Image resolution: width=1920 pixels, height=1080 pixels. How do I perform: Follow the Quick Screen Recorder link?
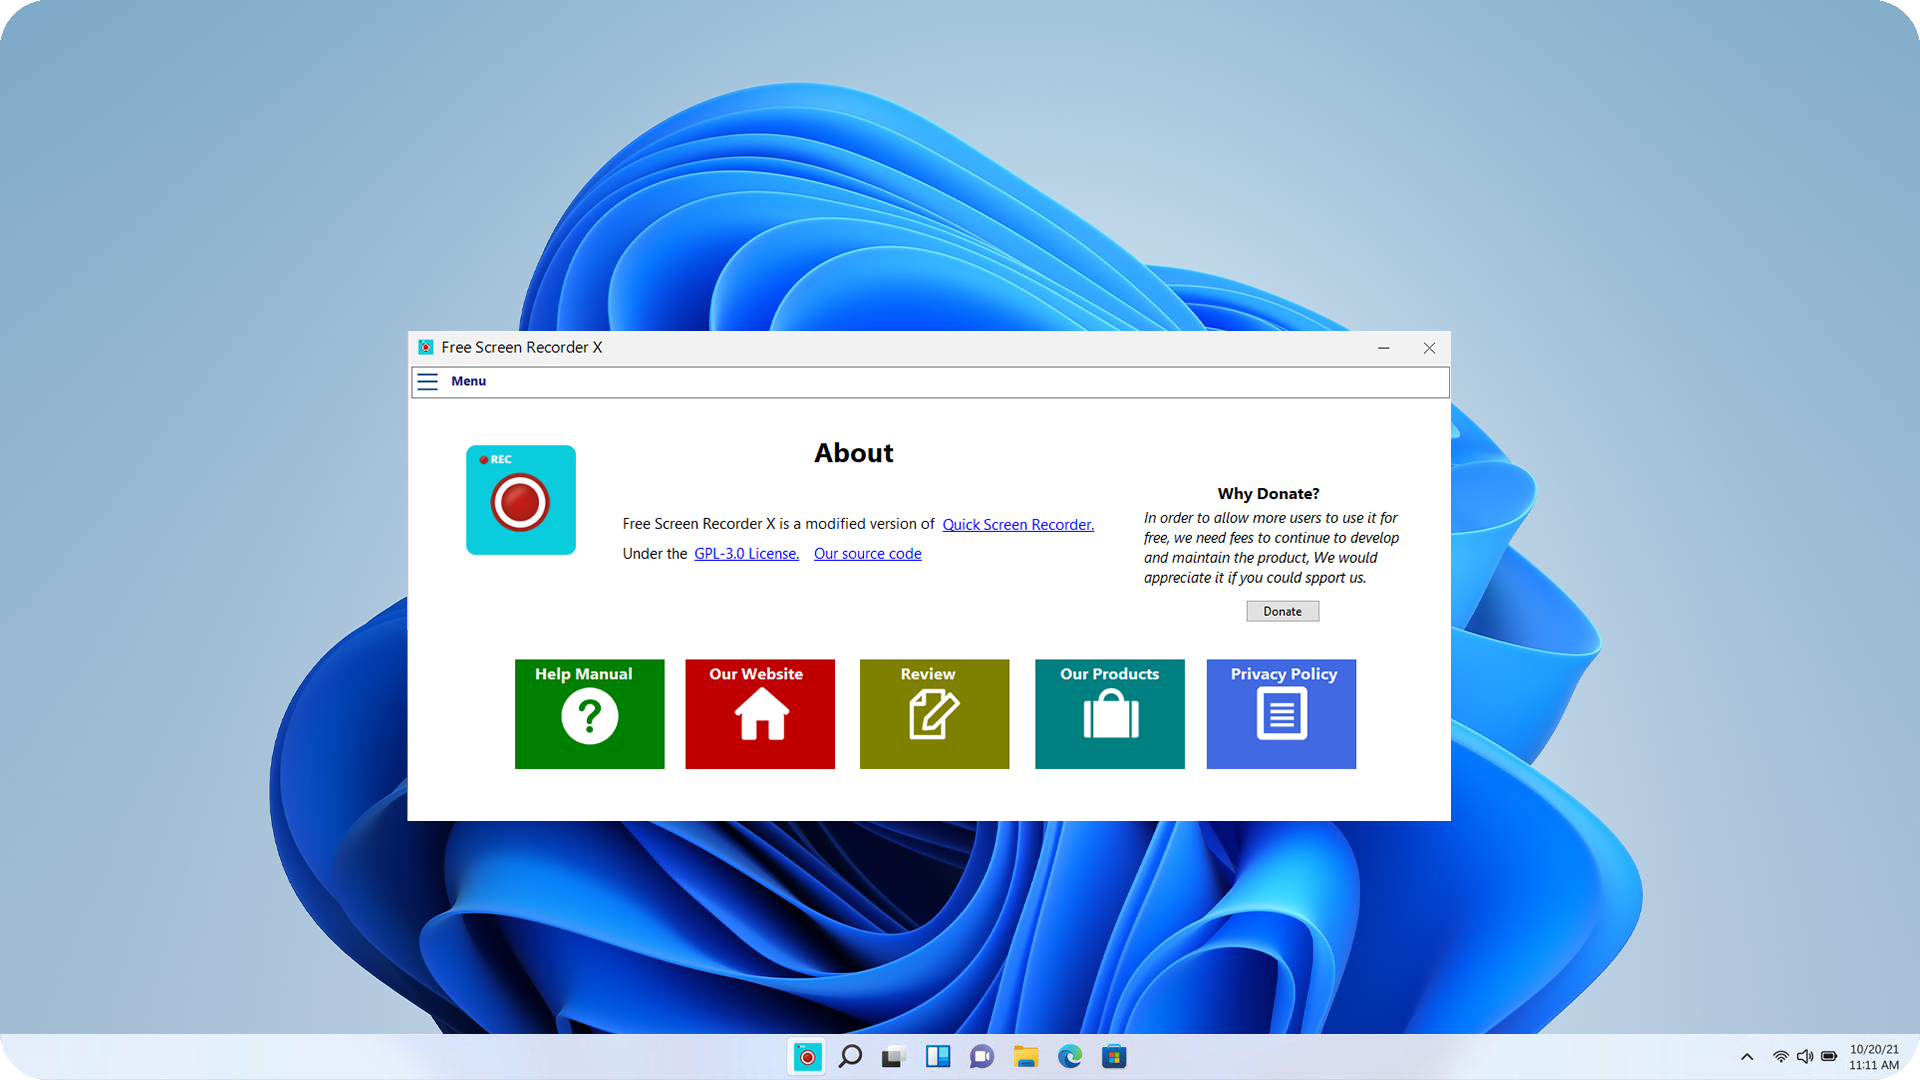coord(1017,524)
